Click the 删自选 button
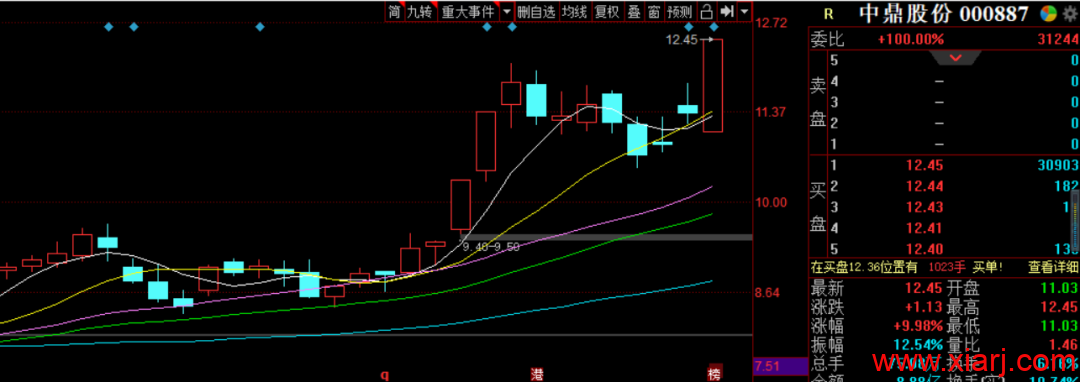The image size is (1080, 382). (x=536, y=11)
